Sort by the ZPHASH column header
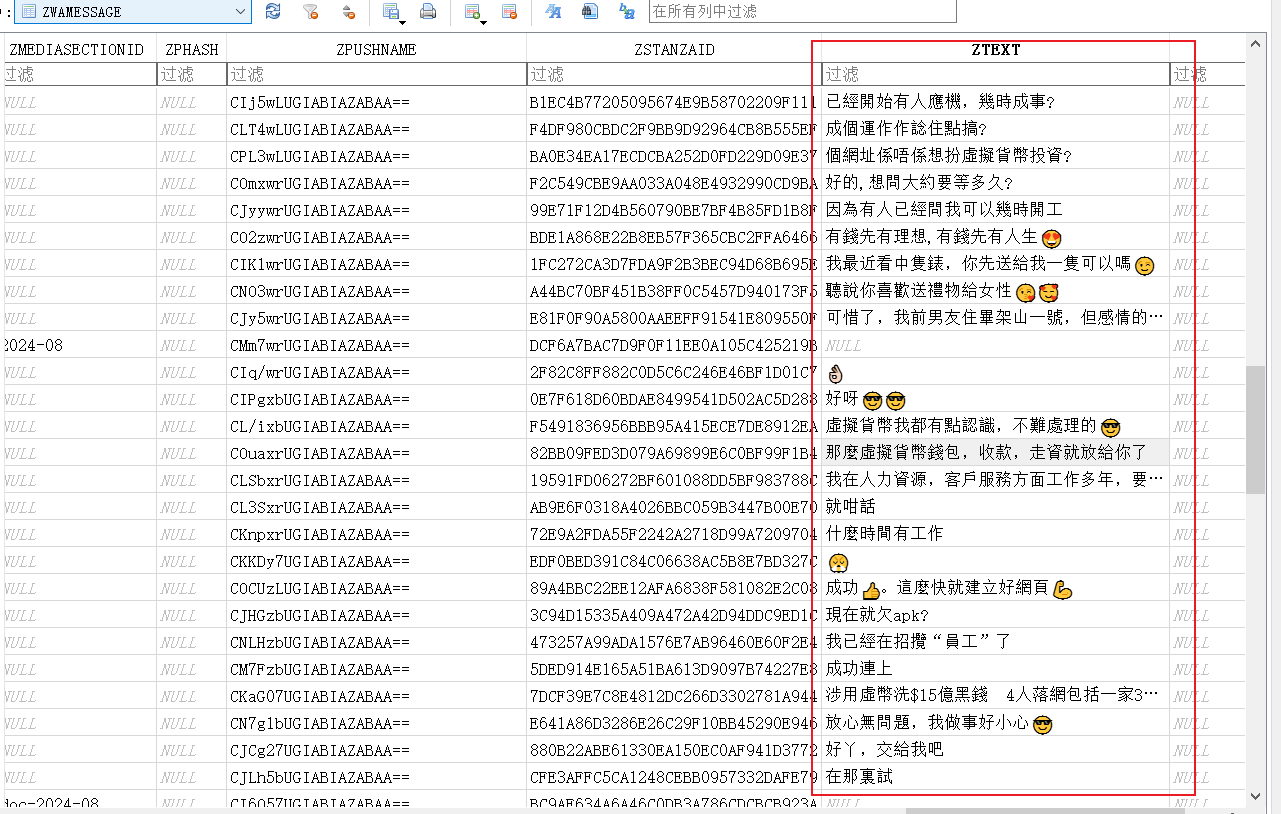The height and width of the screenshot is (814, 1281). (192, 49)
